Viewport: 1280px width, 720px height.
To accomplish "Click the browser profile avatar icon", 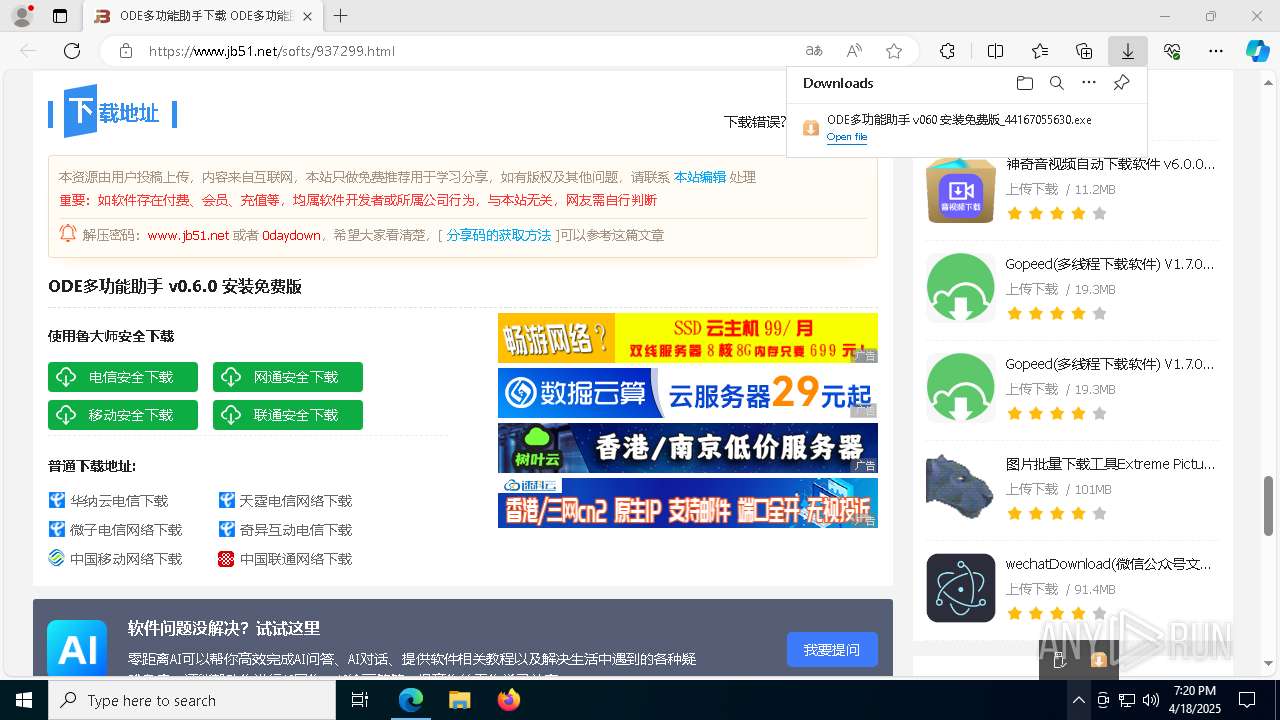I will click(x=22, y=16).
